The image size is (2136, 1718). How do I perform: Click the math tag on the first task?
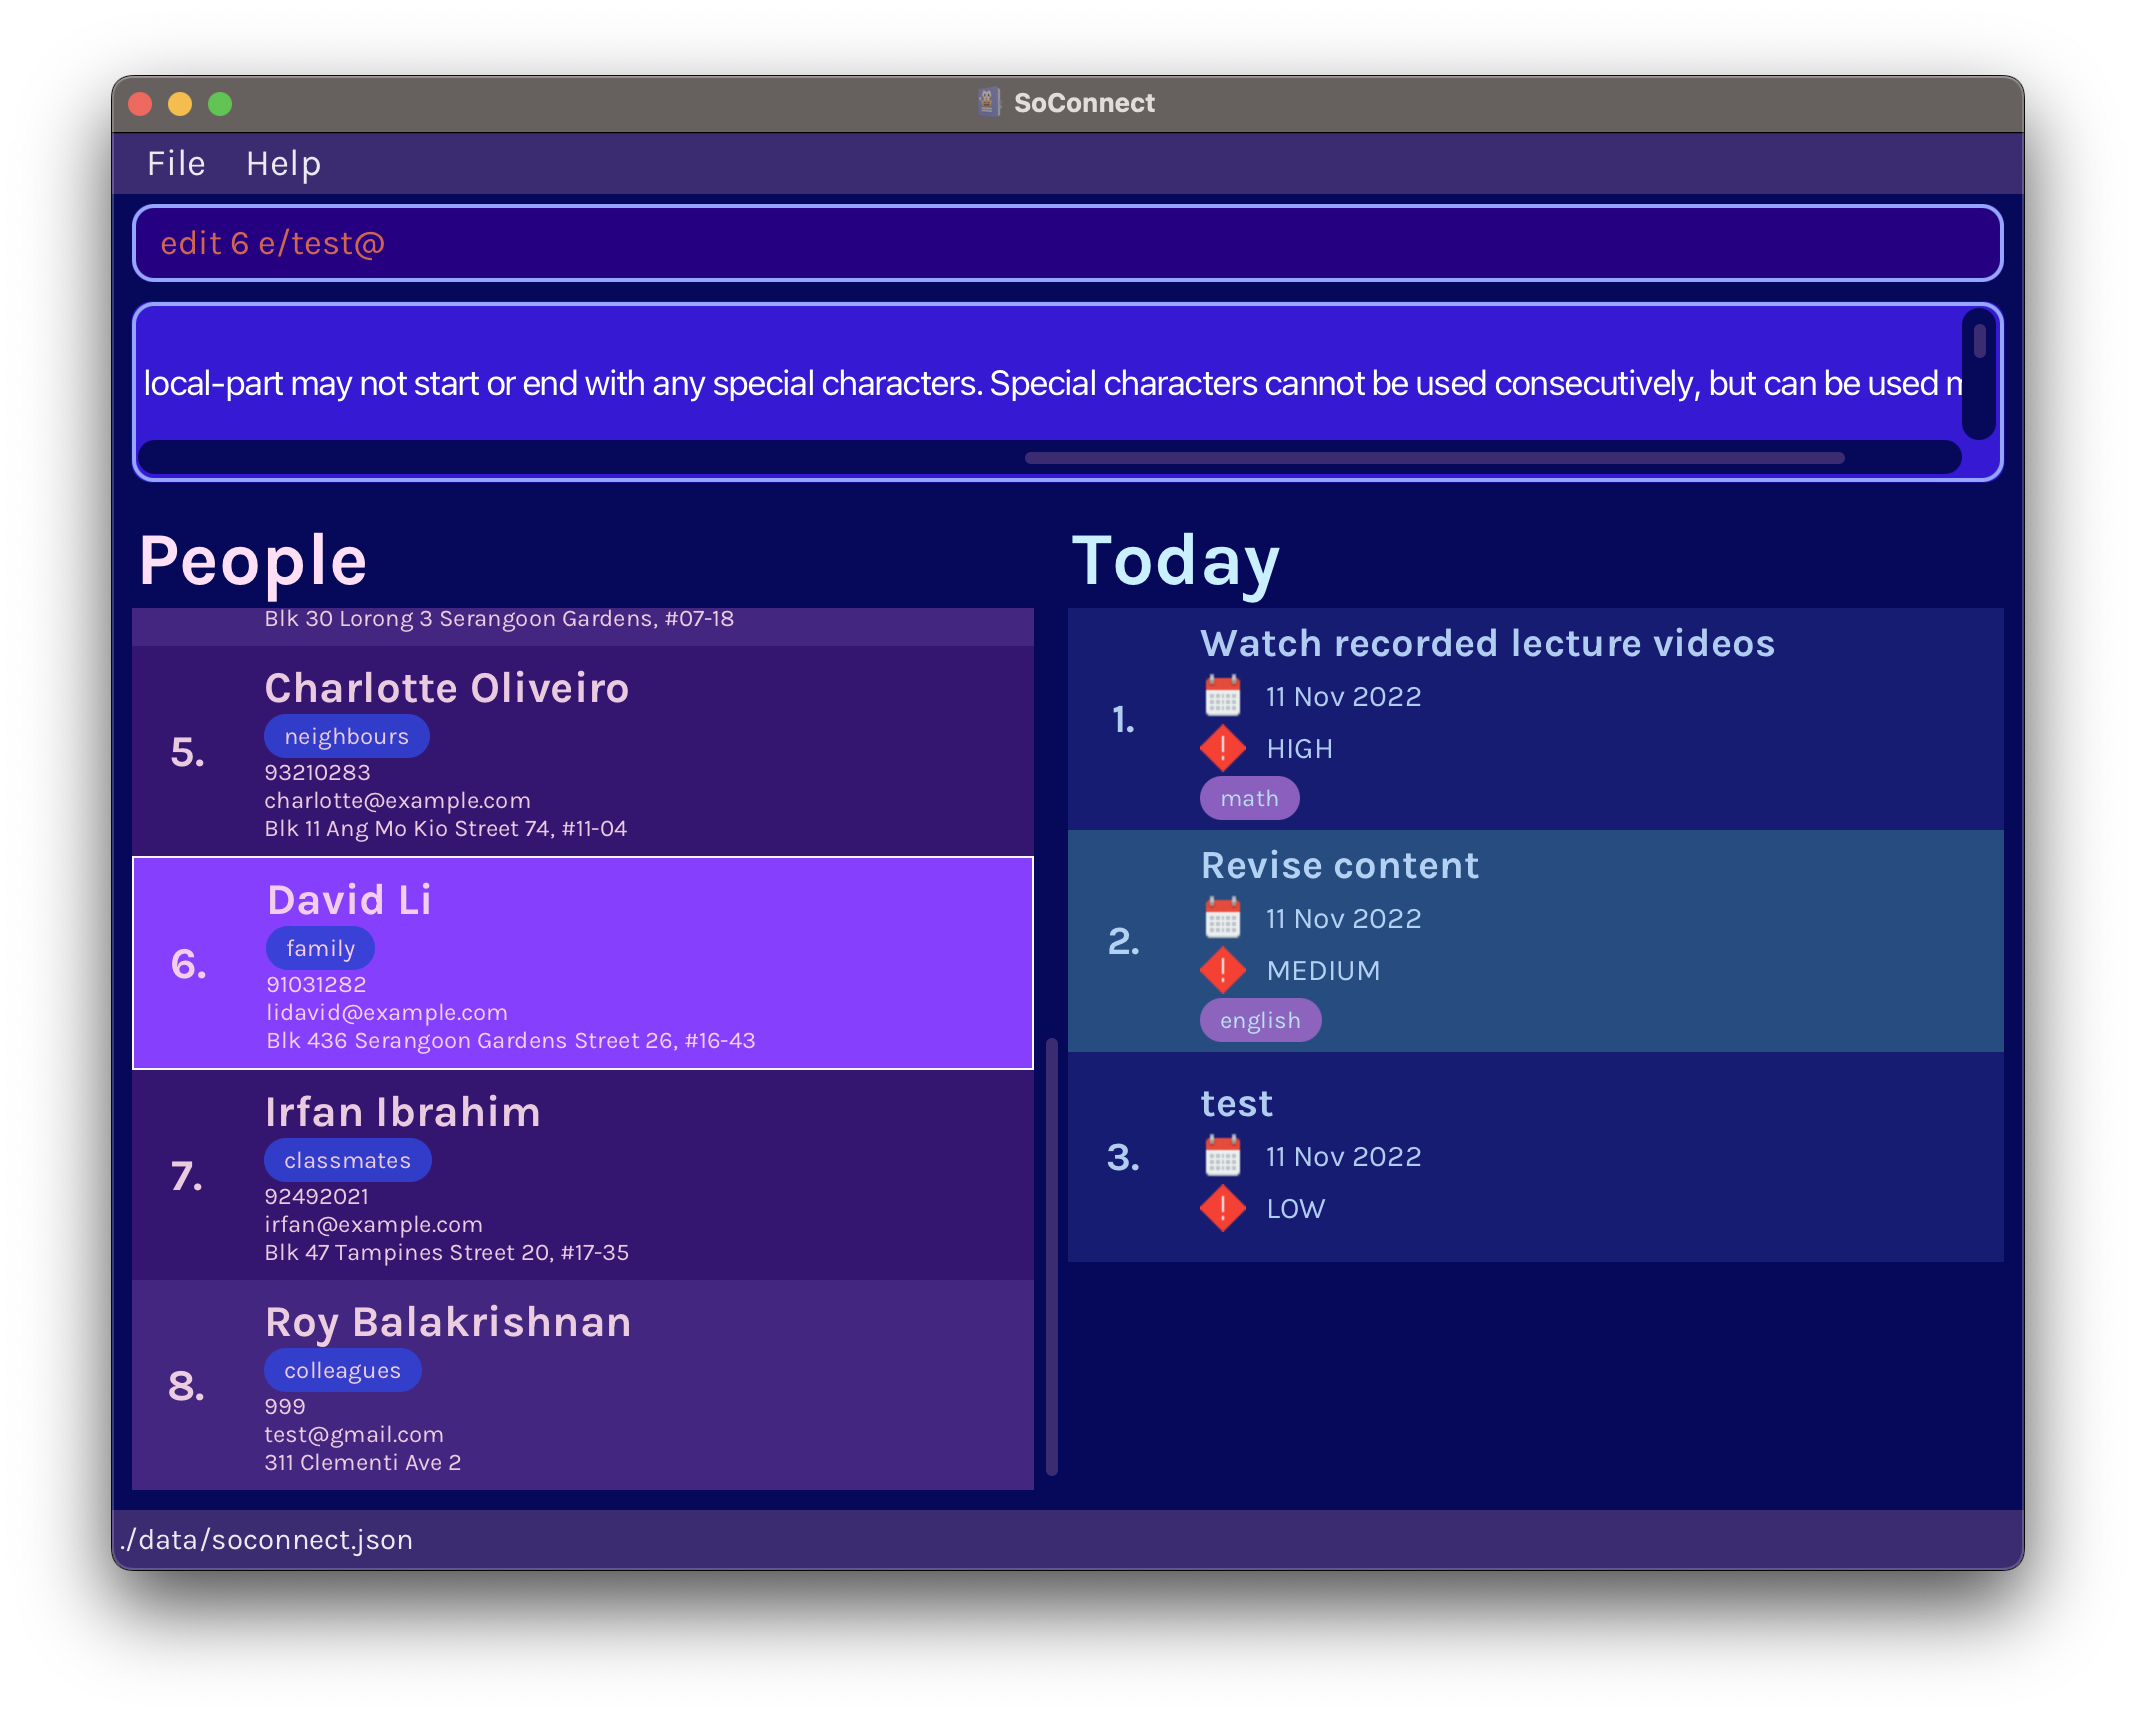(x=1249, y=799)
